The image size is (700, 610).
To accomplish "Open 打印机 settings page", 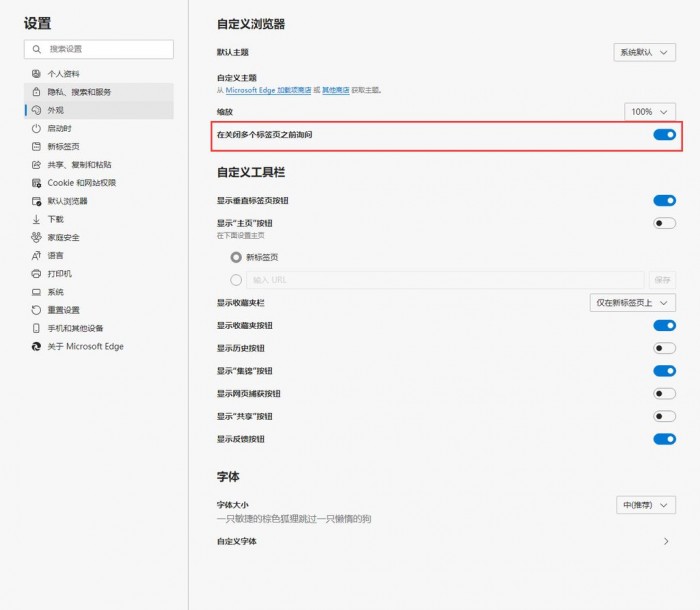I will (99, 274).
